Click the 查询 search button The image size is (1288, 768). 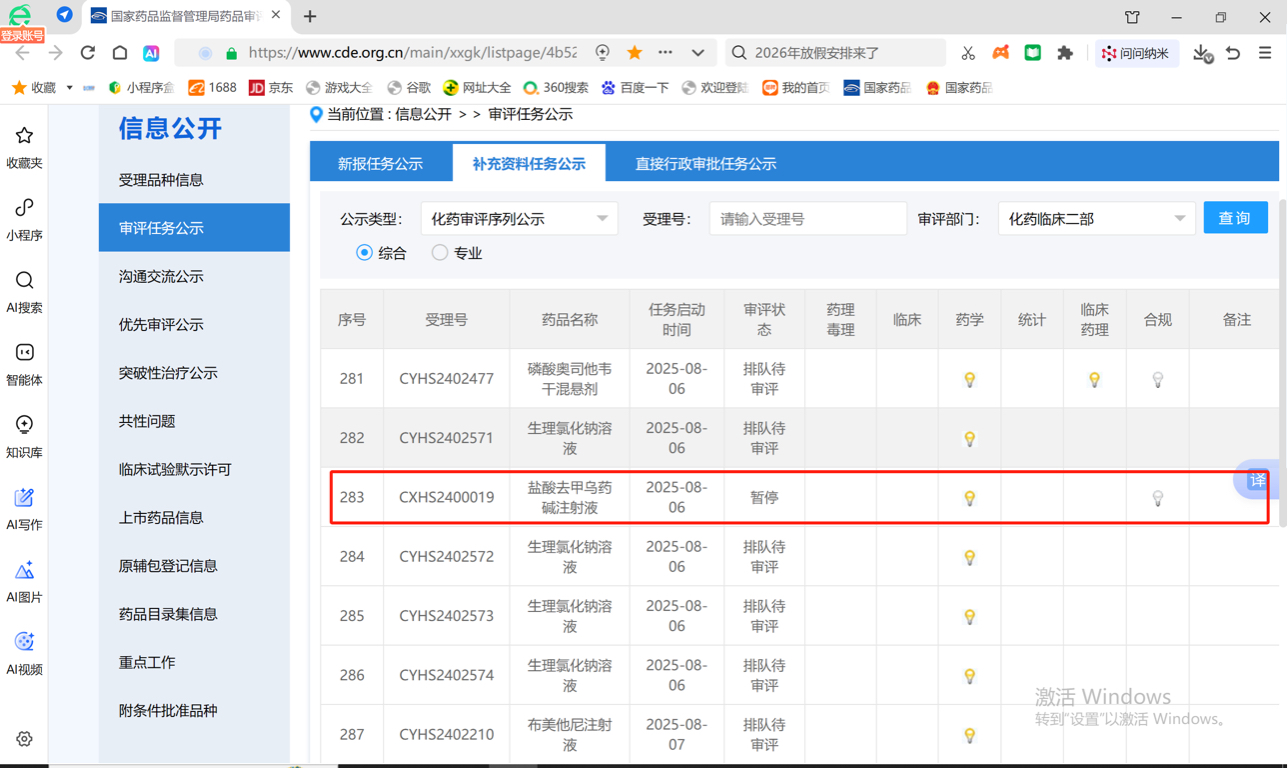pyautogui.click(x=1235, y=218)
